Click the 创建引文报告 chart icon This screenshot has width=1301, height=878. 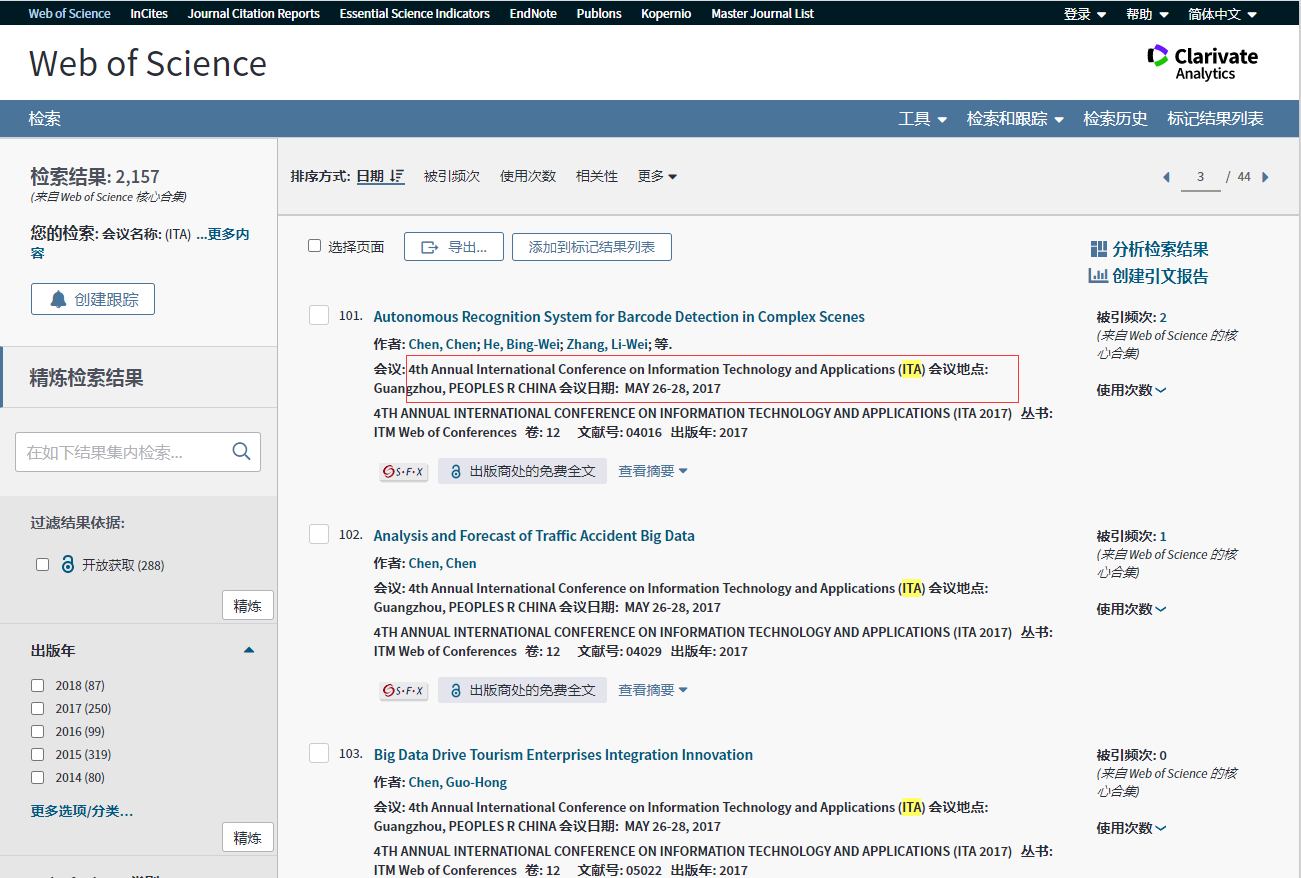pos(1098,276)
